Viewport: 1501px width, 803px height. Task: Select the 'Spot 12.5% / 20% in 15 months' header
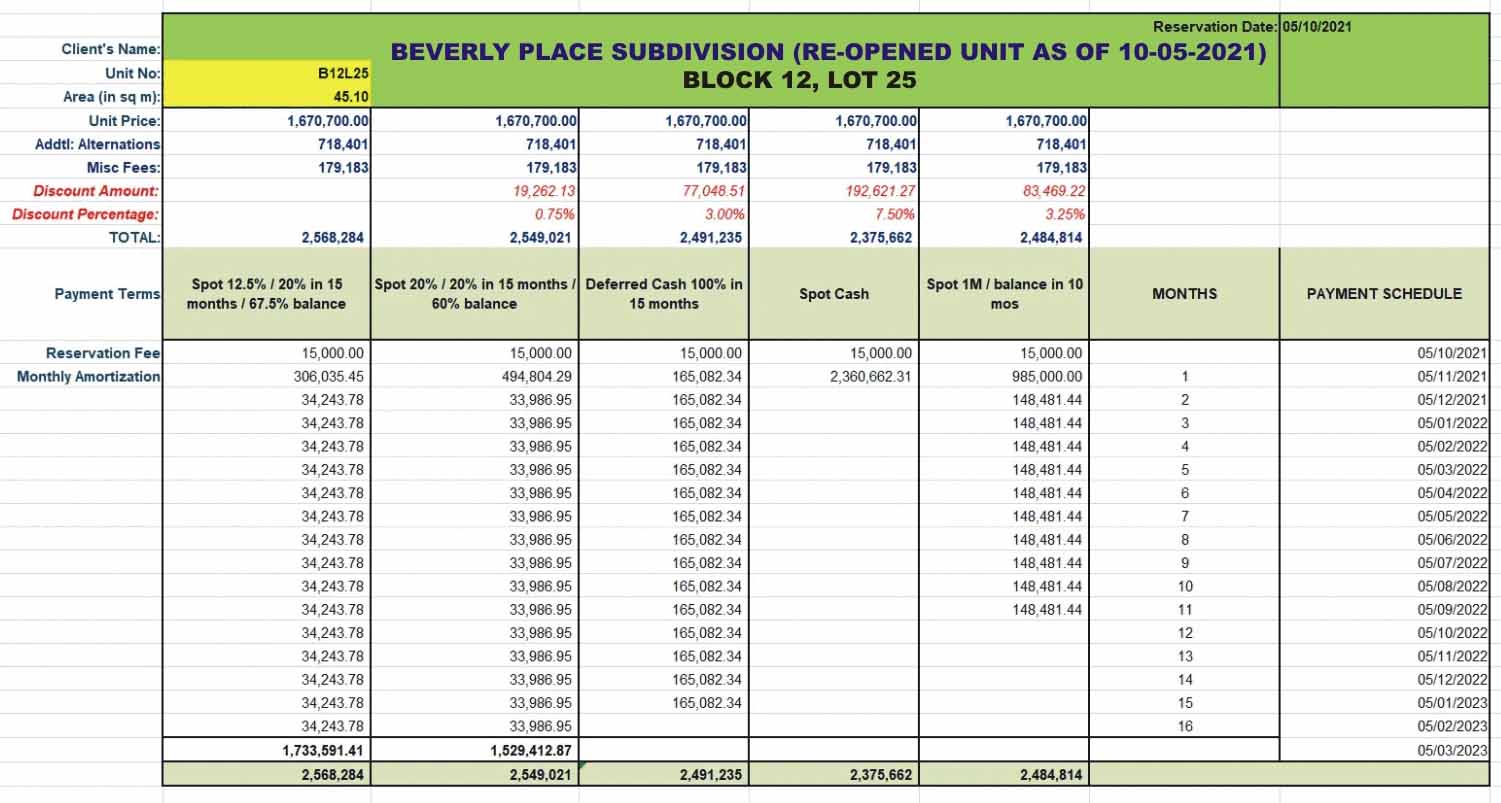[x=266, y=294]
